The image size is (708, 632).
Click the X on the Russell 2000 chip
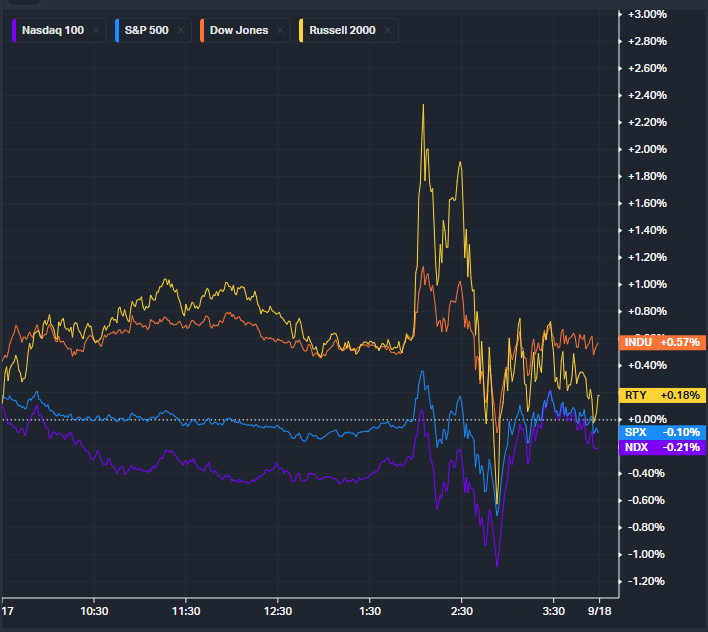click(x=387, y=30)
